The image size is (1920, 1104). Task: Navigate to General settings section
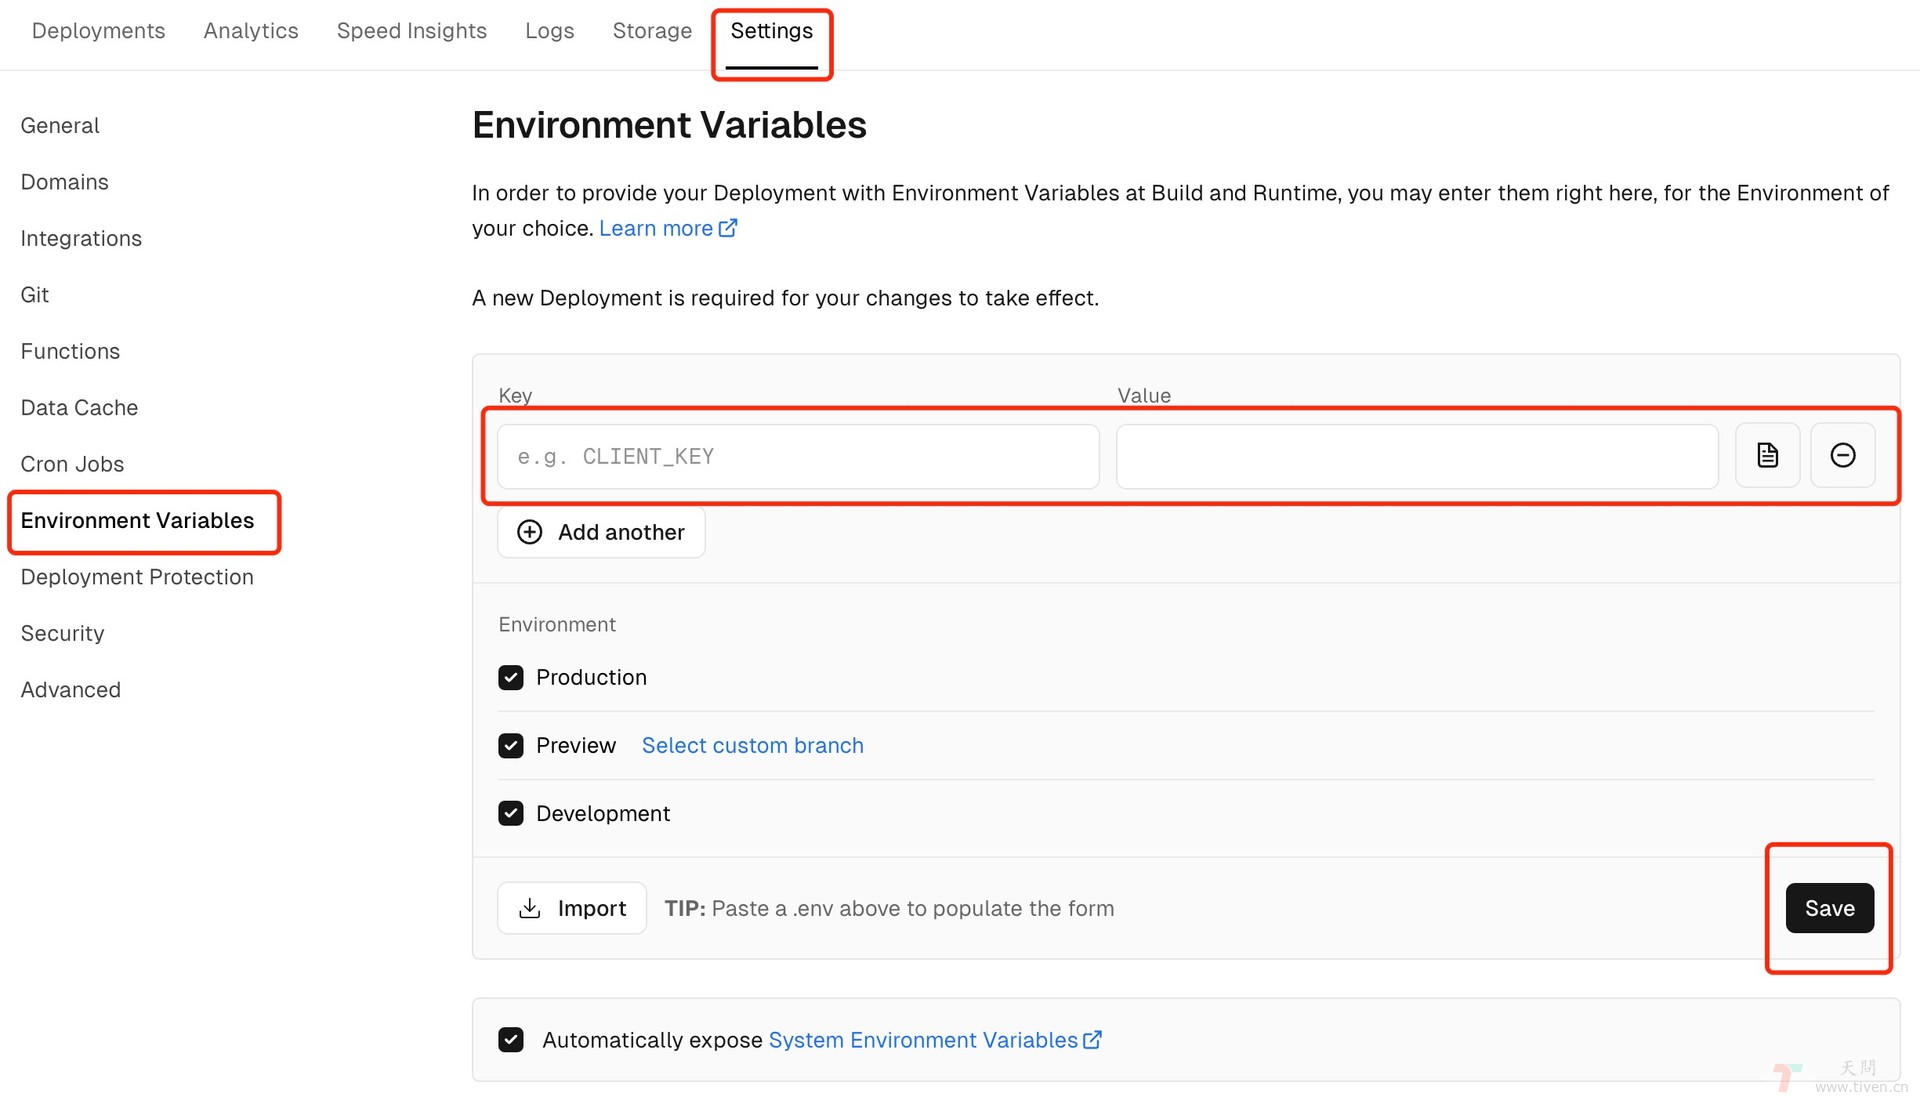[x=59, y=124]
